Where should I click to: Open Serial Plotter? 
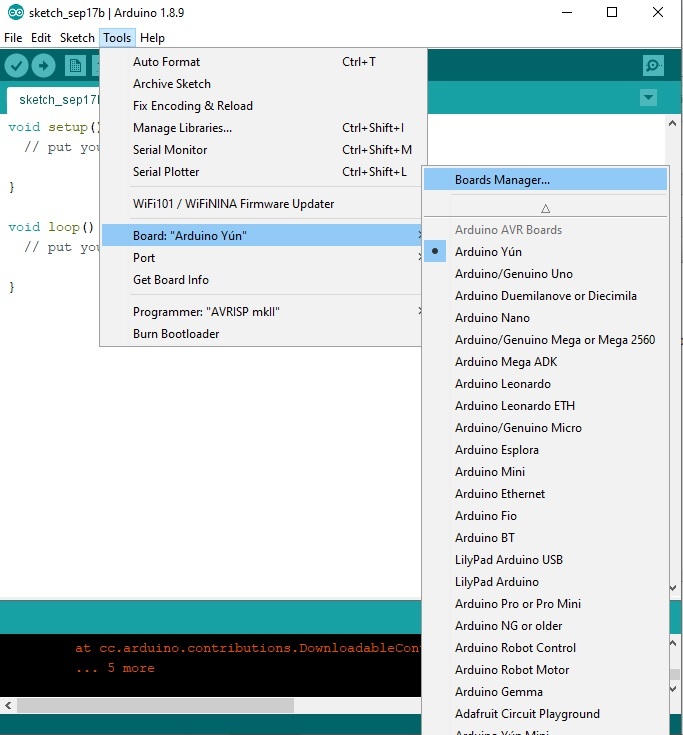click(x=263, y=172)
